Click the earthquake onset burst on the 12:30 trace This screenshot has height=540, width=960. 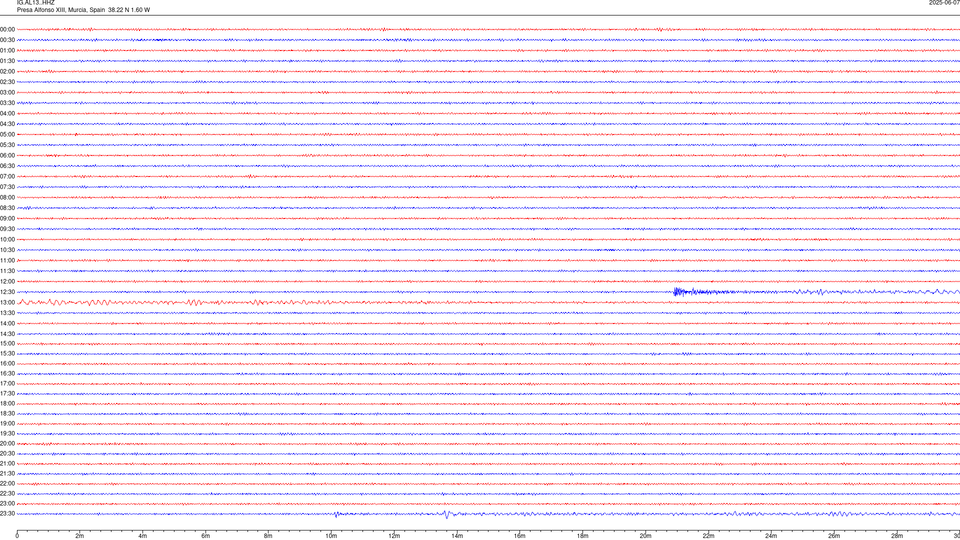[x=678, y=292]
